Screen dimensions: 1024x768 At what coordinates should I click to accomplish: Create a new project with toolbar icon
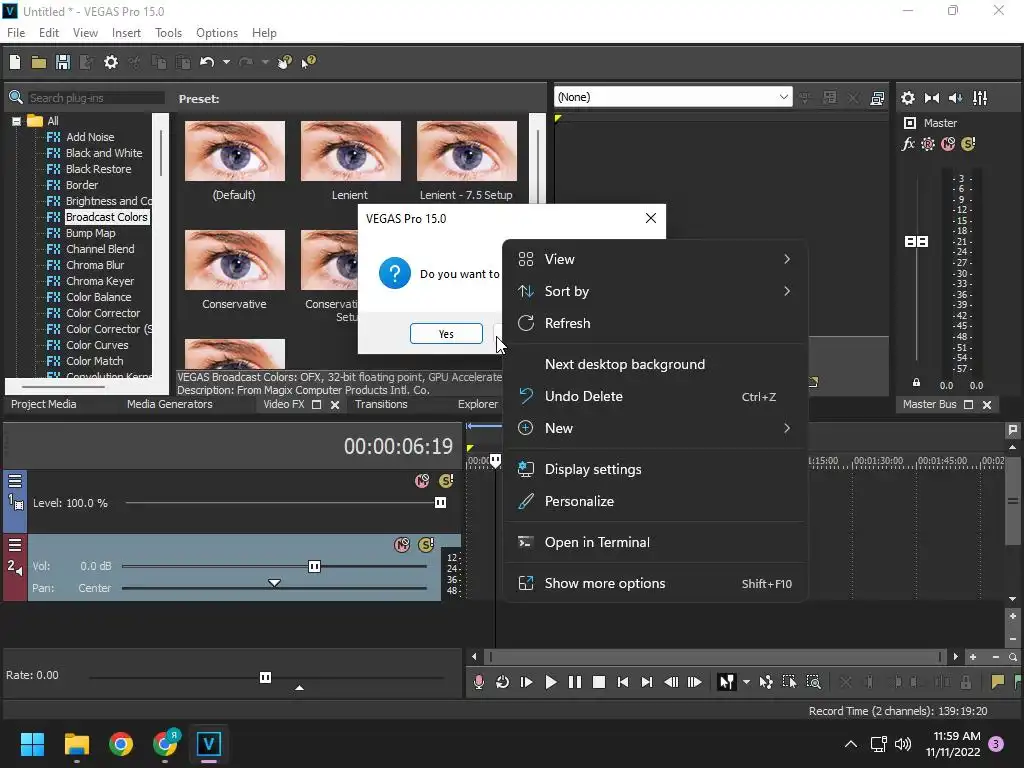(x=15, y=62)
